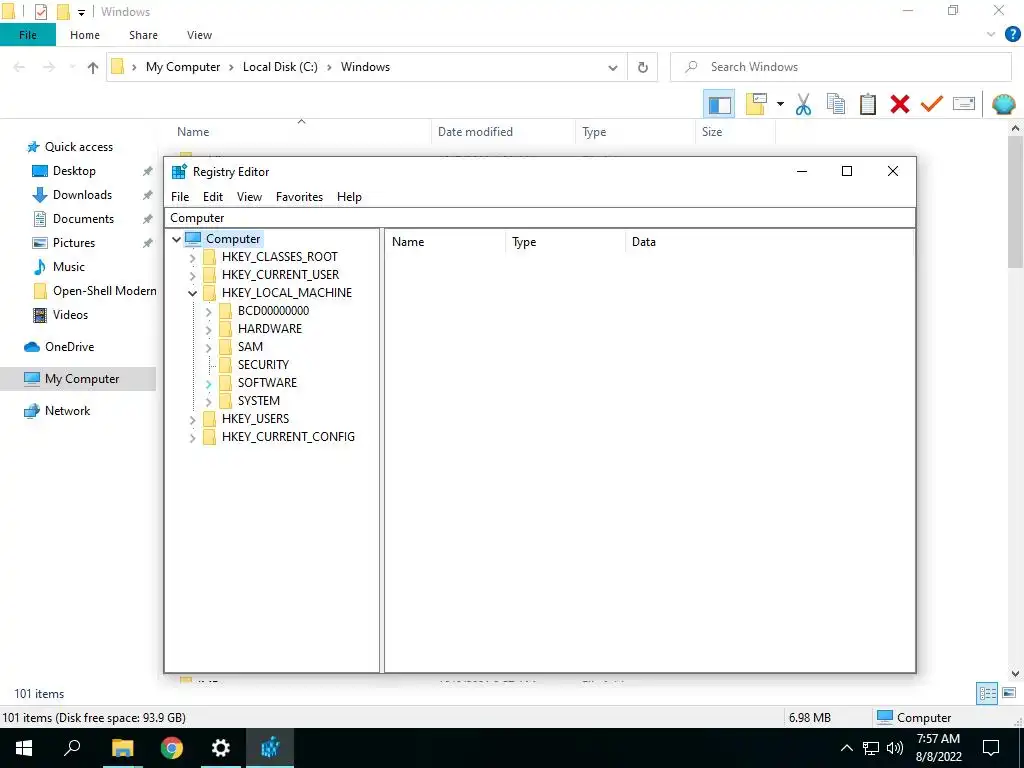Open Documents in navigation pane
1024x768 pixels.
click(x=83, y=219)
